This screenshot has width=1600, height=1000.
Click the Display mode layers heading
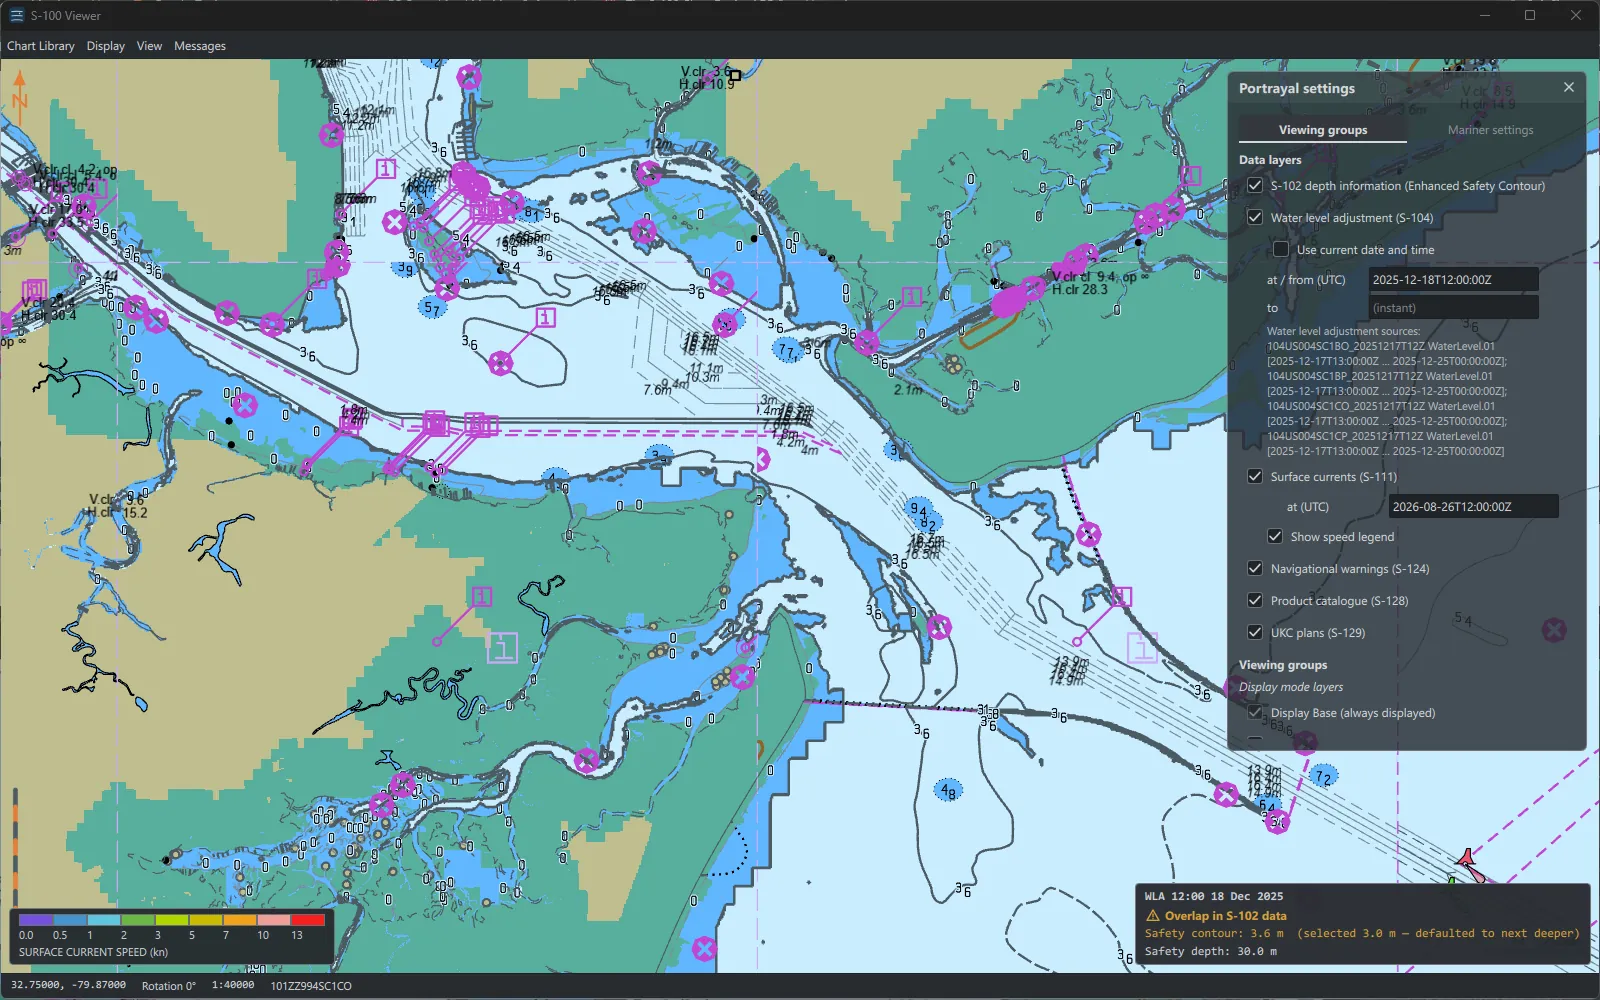pyautogui.click(x=1291, y=687)
